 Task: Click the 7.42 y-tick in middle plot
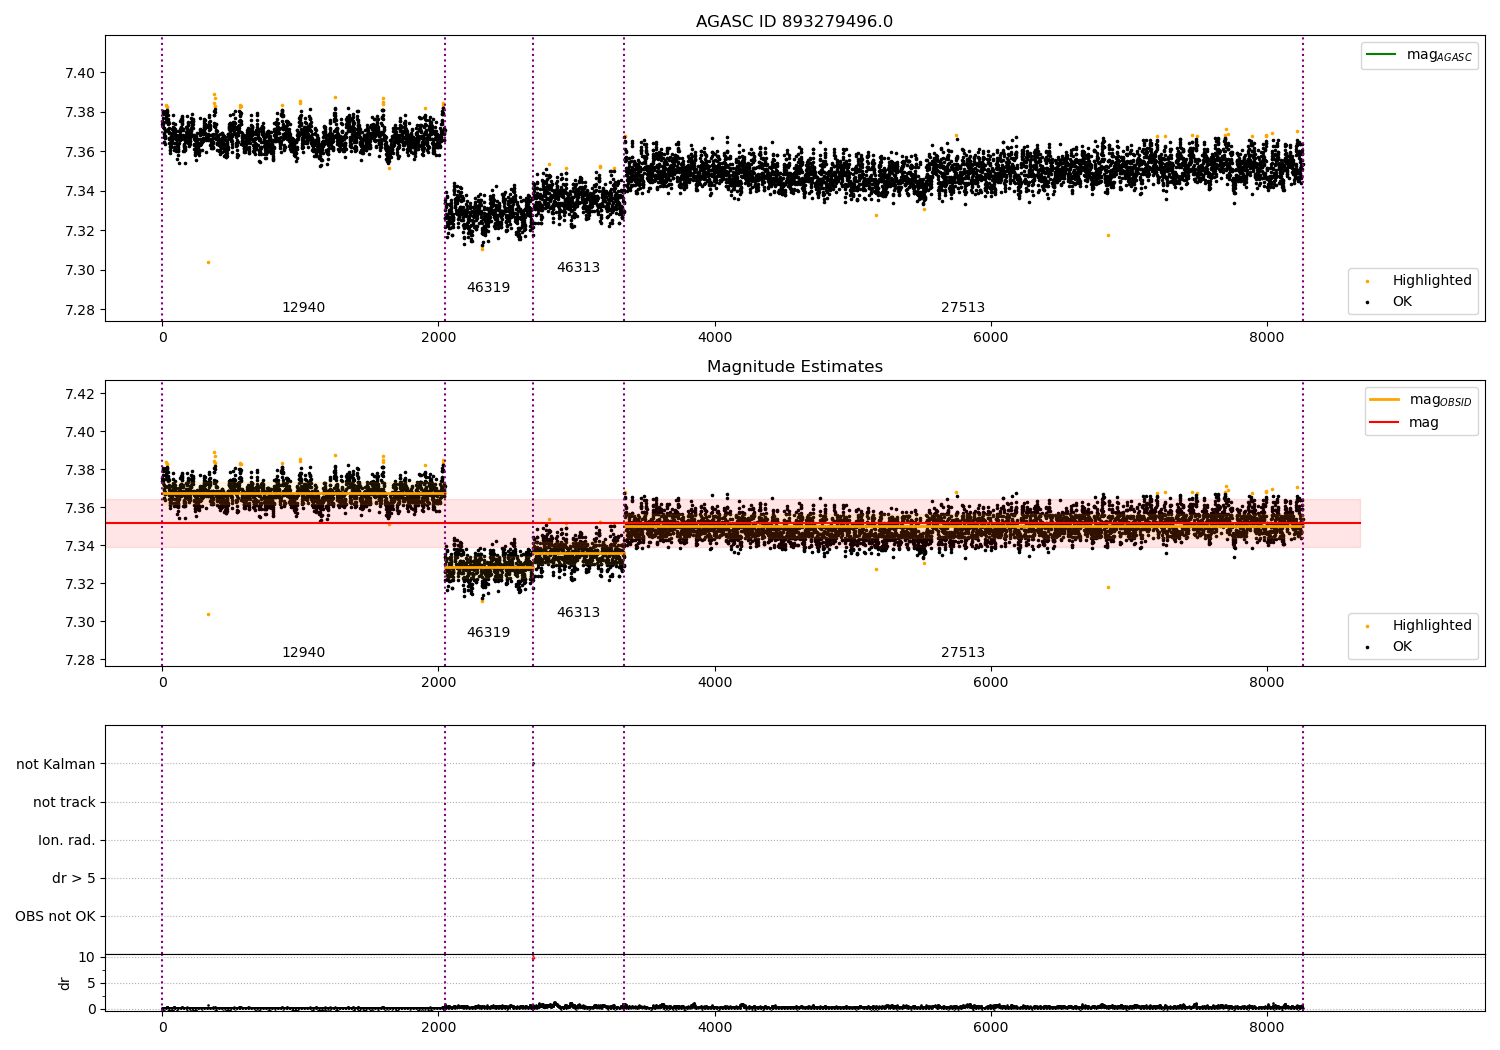tap(80, 394)
